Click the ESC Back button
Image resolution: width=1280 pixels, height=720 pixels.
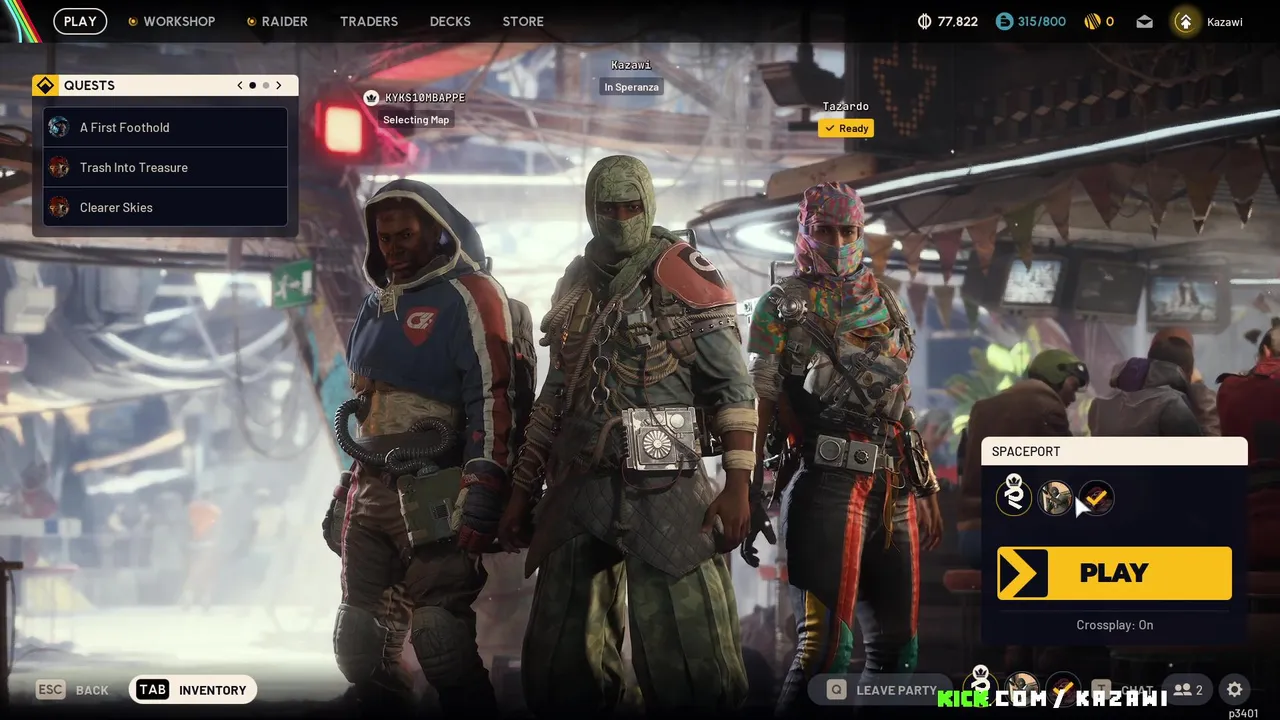(x=72, y=690)
